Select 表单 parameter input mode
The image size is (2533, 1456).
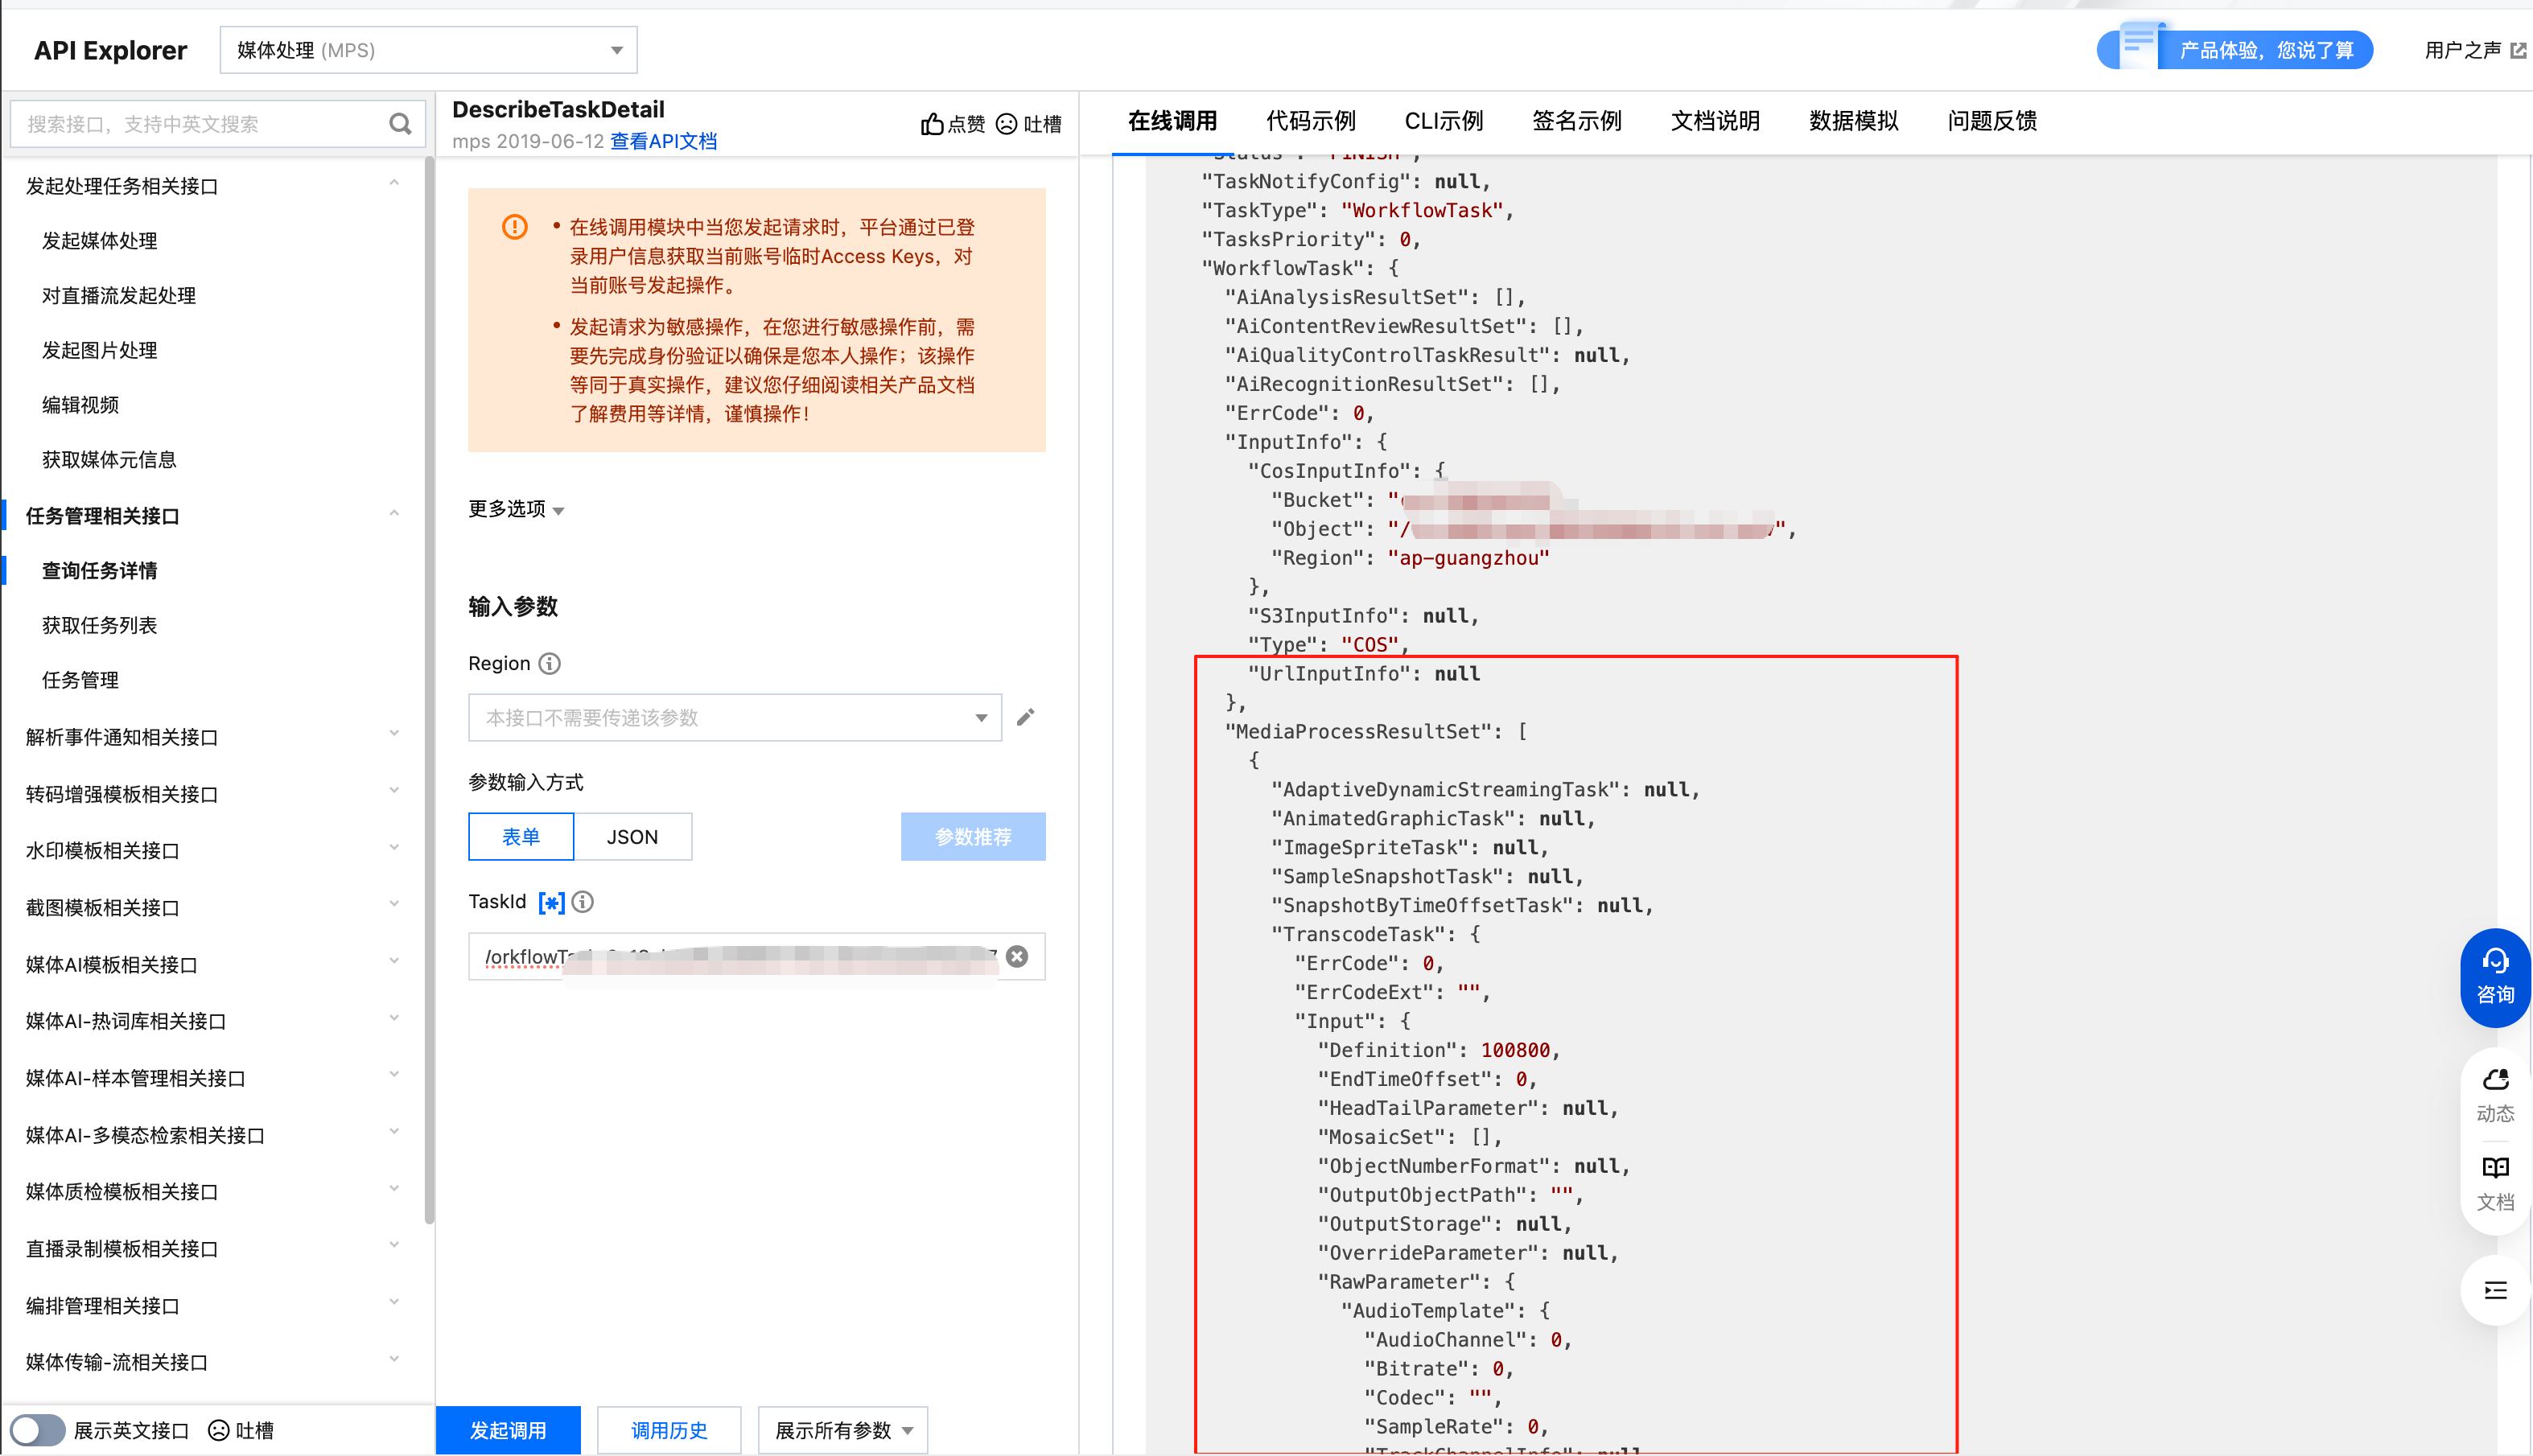click(x=521, y=836)
